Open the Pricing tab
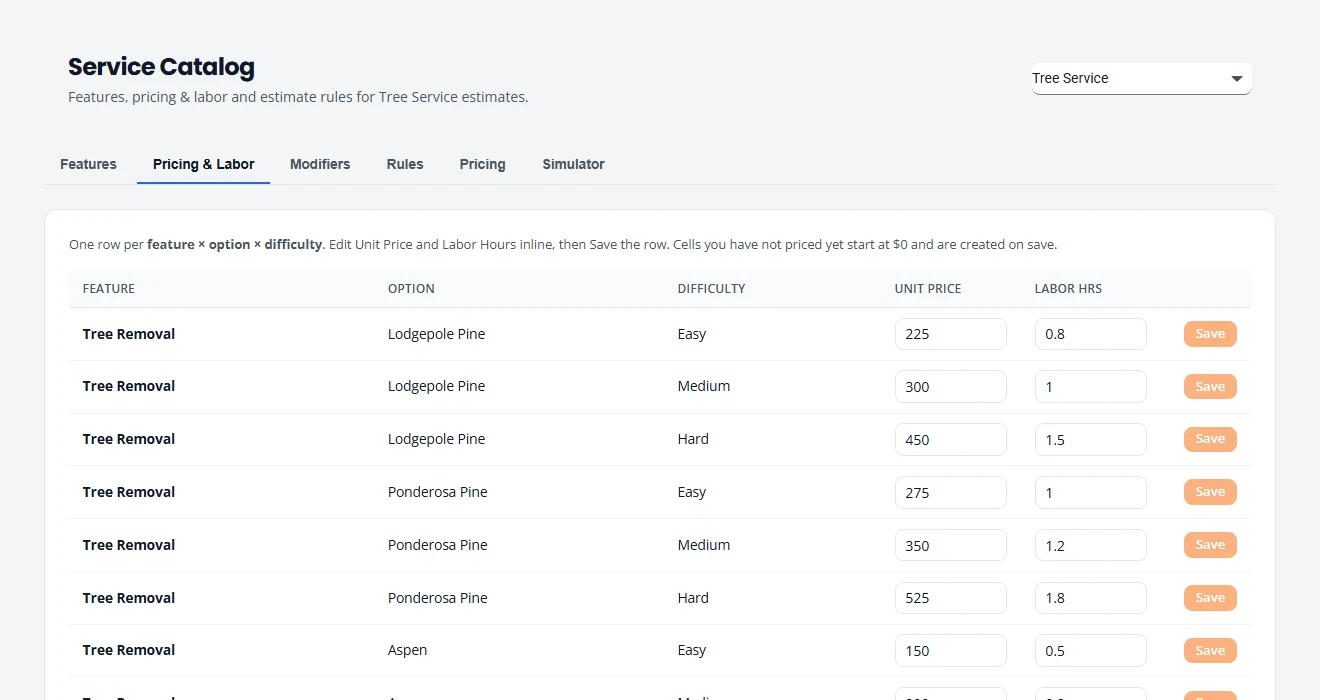The height and width of the screenshot is (700, 1320). [483, 164]
